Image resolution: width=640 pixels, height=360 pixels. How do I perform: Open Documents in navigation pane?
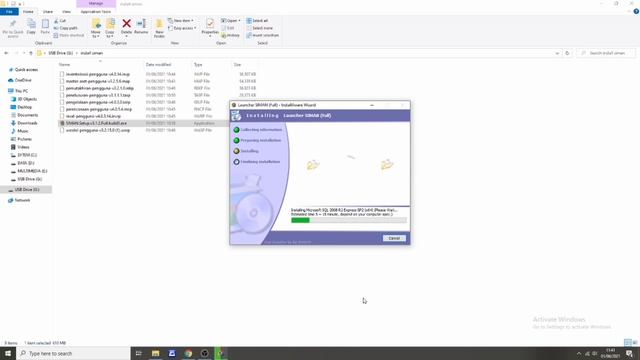click(27, 115)
